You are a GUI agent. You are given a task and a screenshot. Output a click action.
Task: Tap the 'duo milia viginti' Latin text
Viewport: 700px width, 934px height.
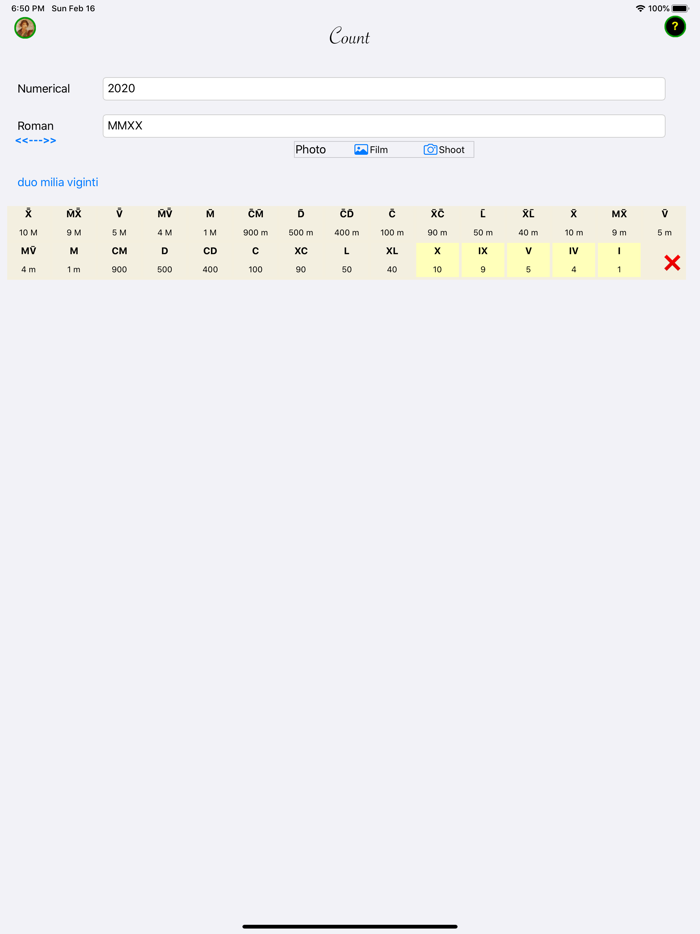click(58, 182)
